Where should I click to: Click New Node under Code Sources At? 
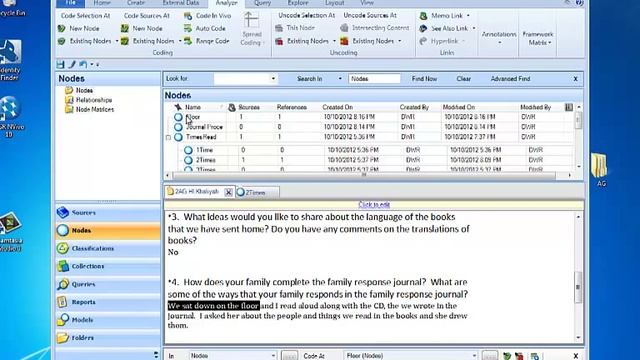tap(142, 29)
